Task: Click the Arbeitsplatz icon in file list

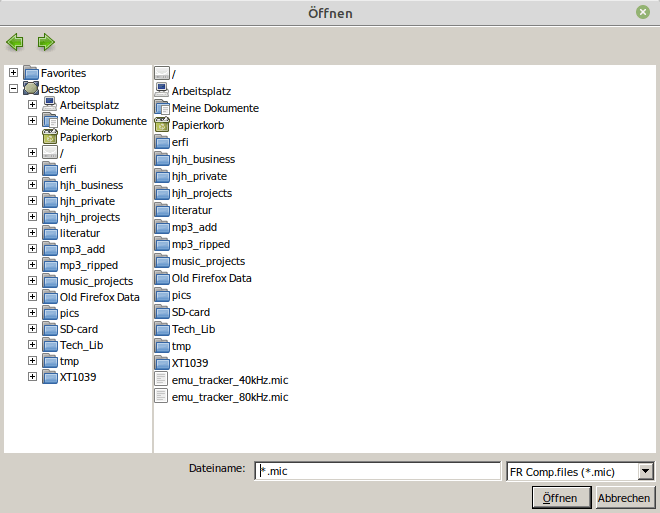Action: coord(162,90)
